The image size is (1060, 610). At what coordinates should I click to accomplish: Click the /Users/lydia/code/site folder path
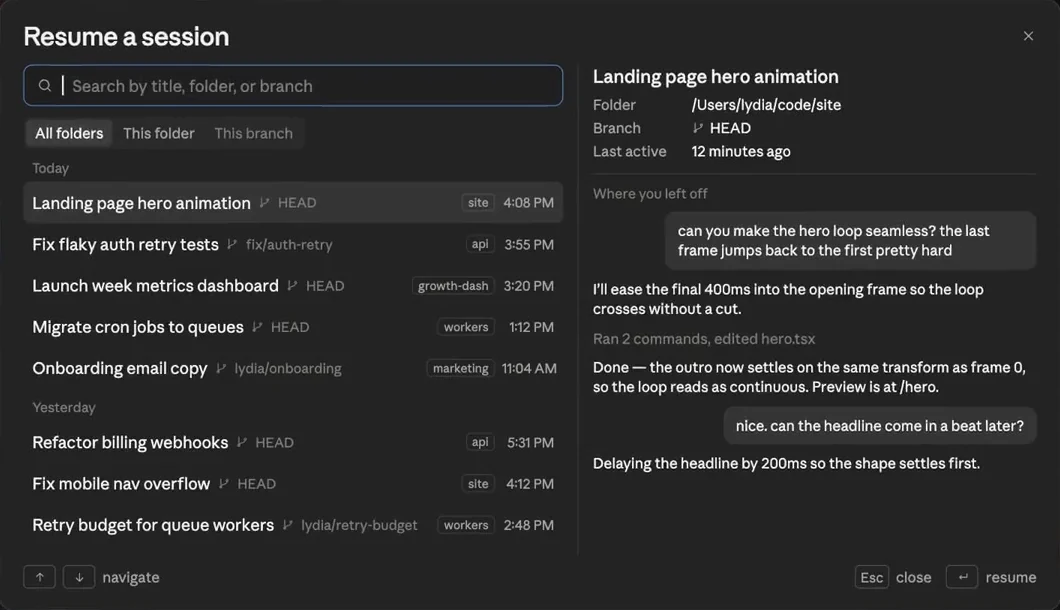(767, 105)
